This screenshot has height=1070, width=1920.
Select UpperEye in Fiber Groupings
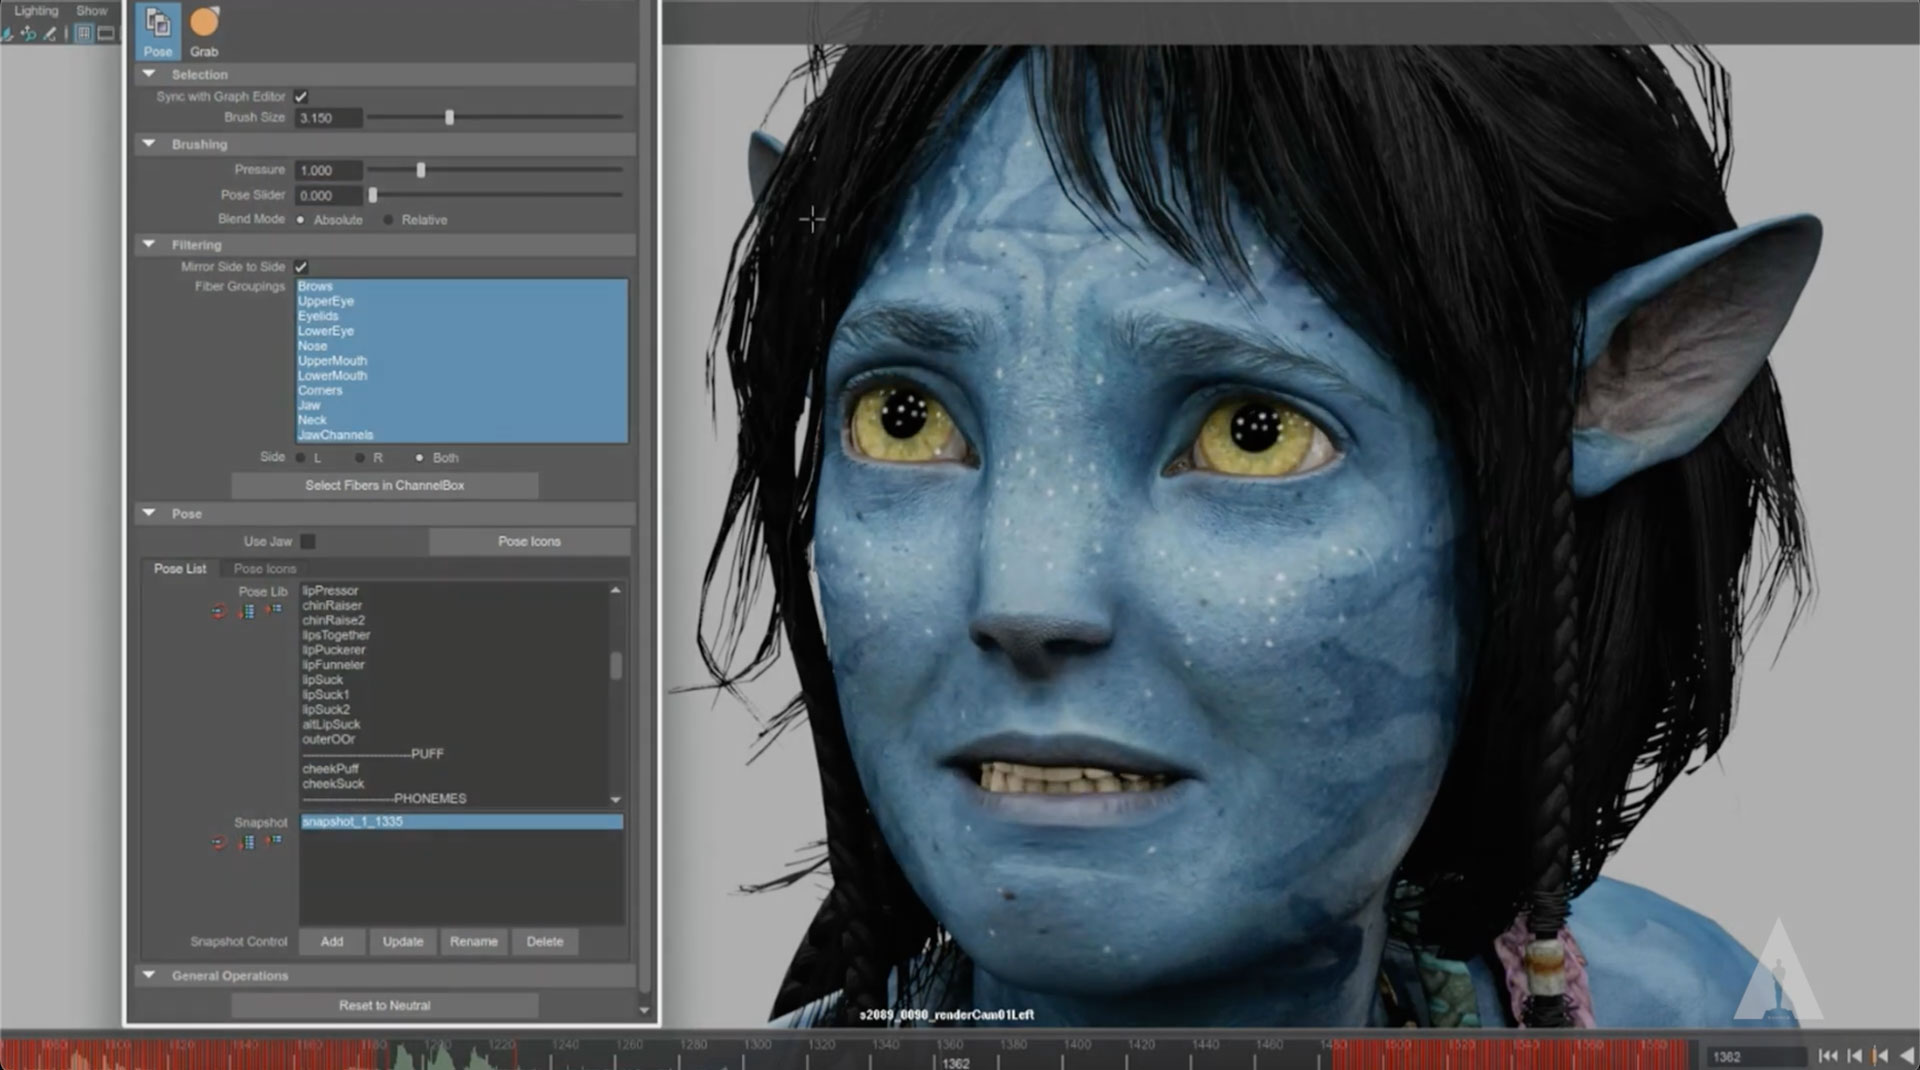click(x=462, y=301)
